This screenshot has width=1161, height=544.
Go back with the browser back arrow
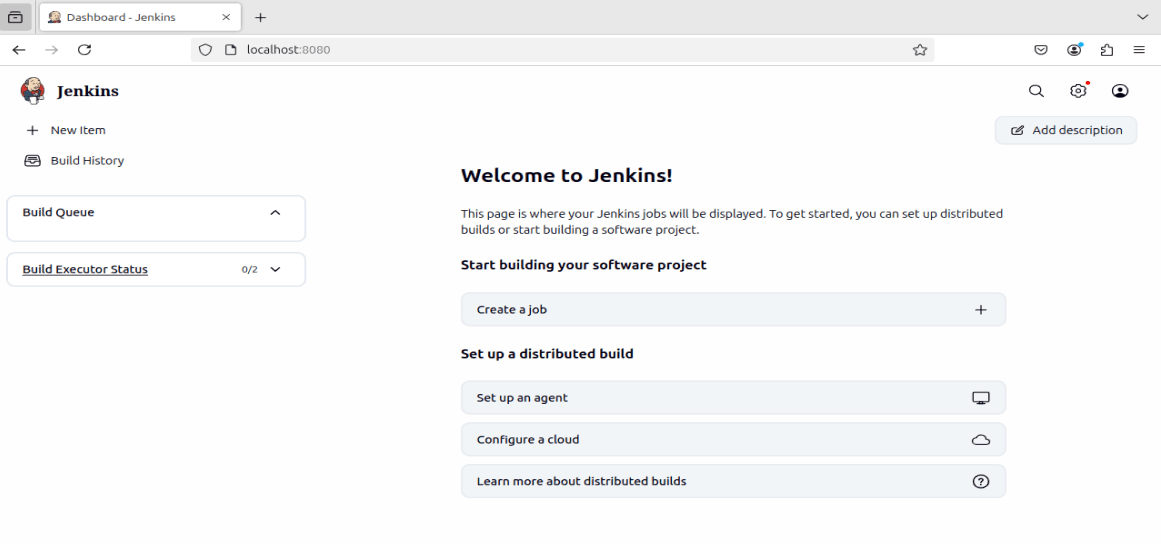click(x=19, y=50)
